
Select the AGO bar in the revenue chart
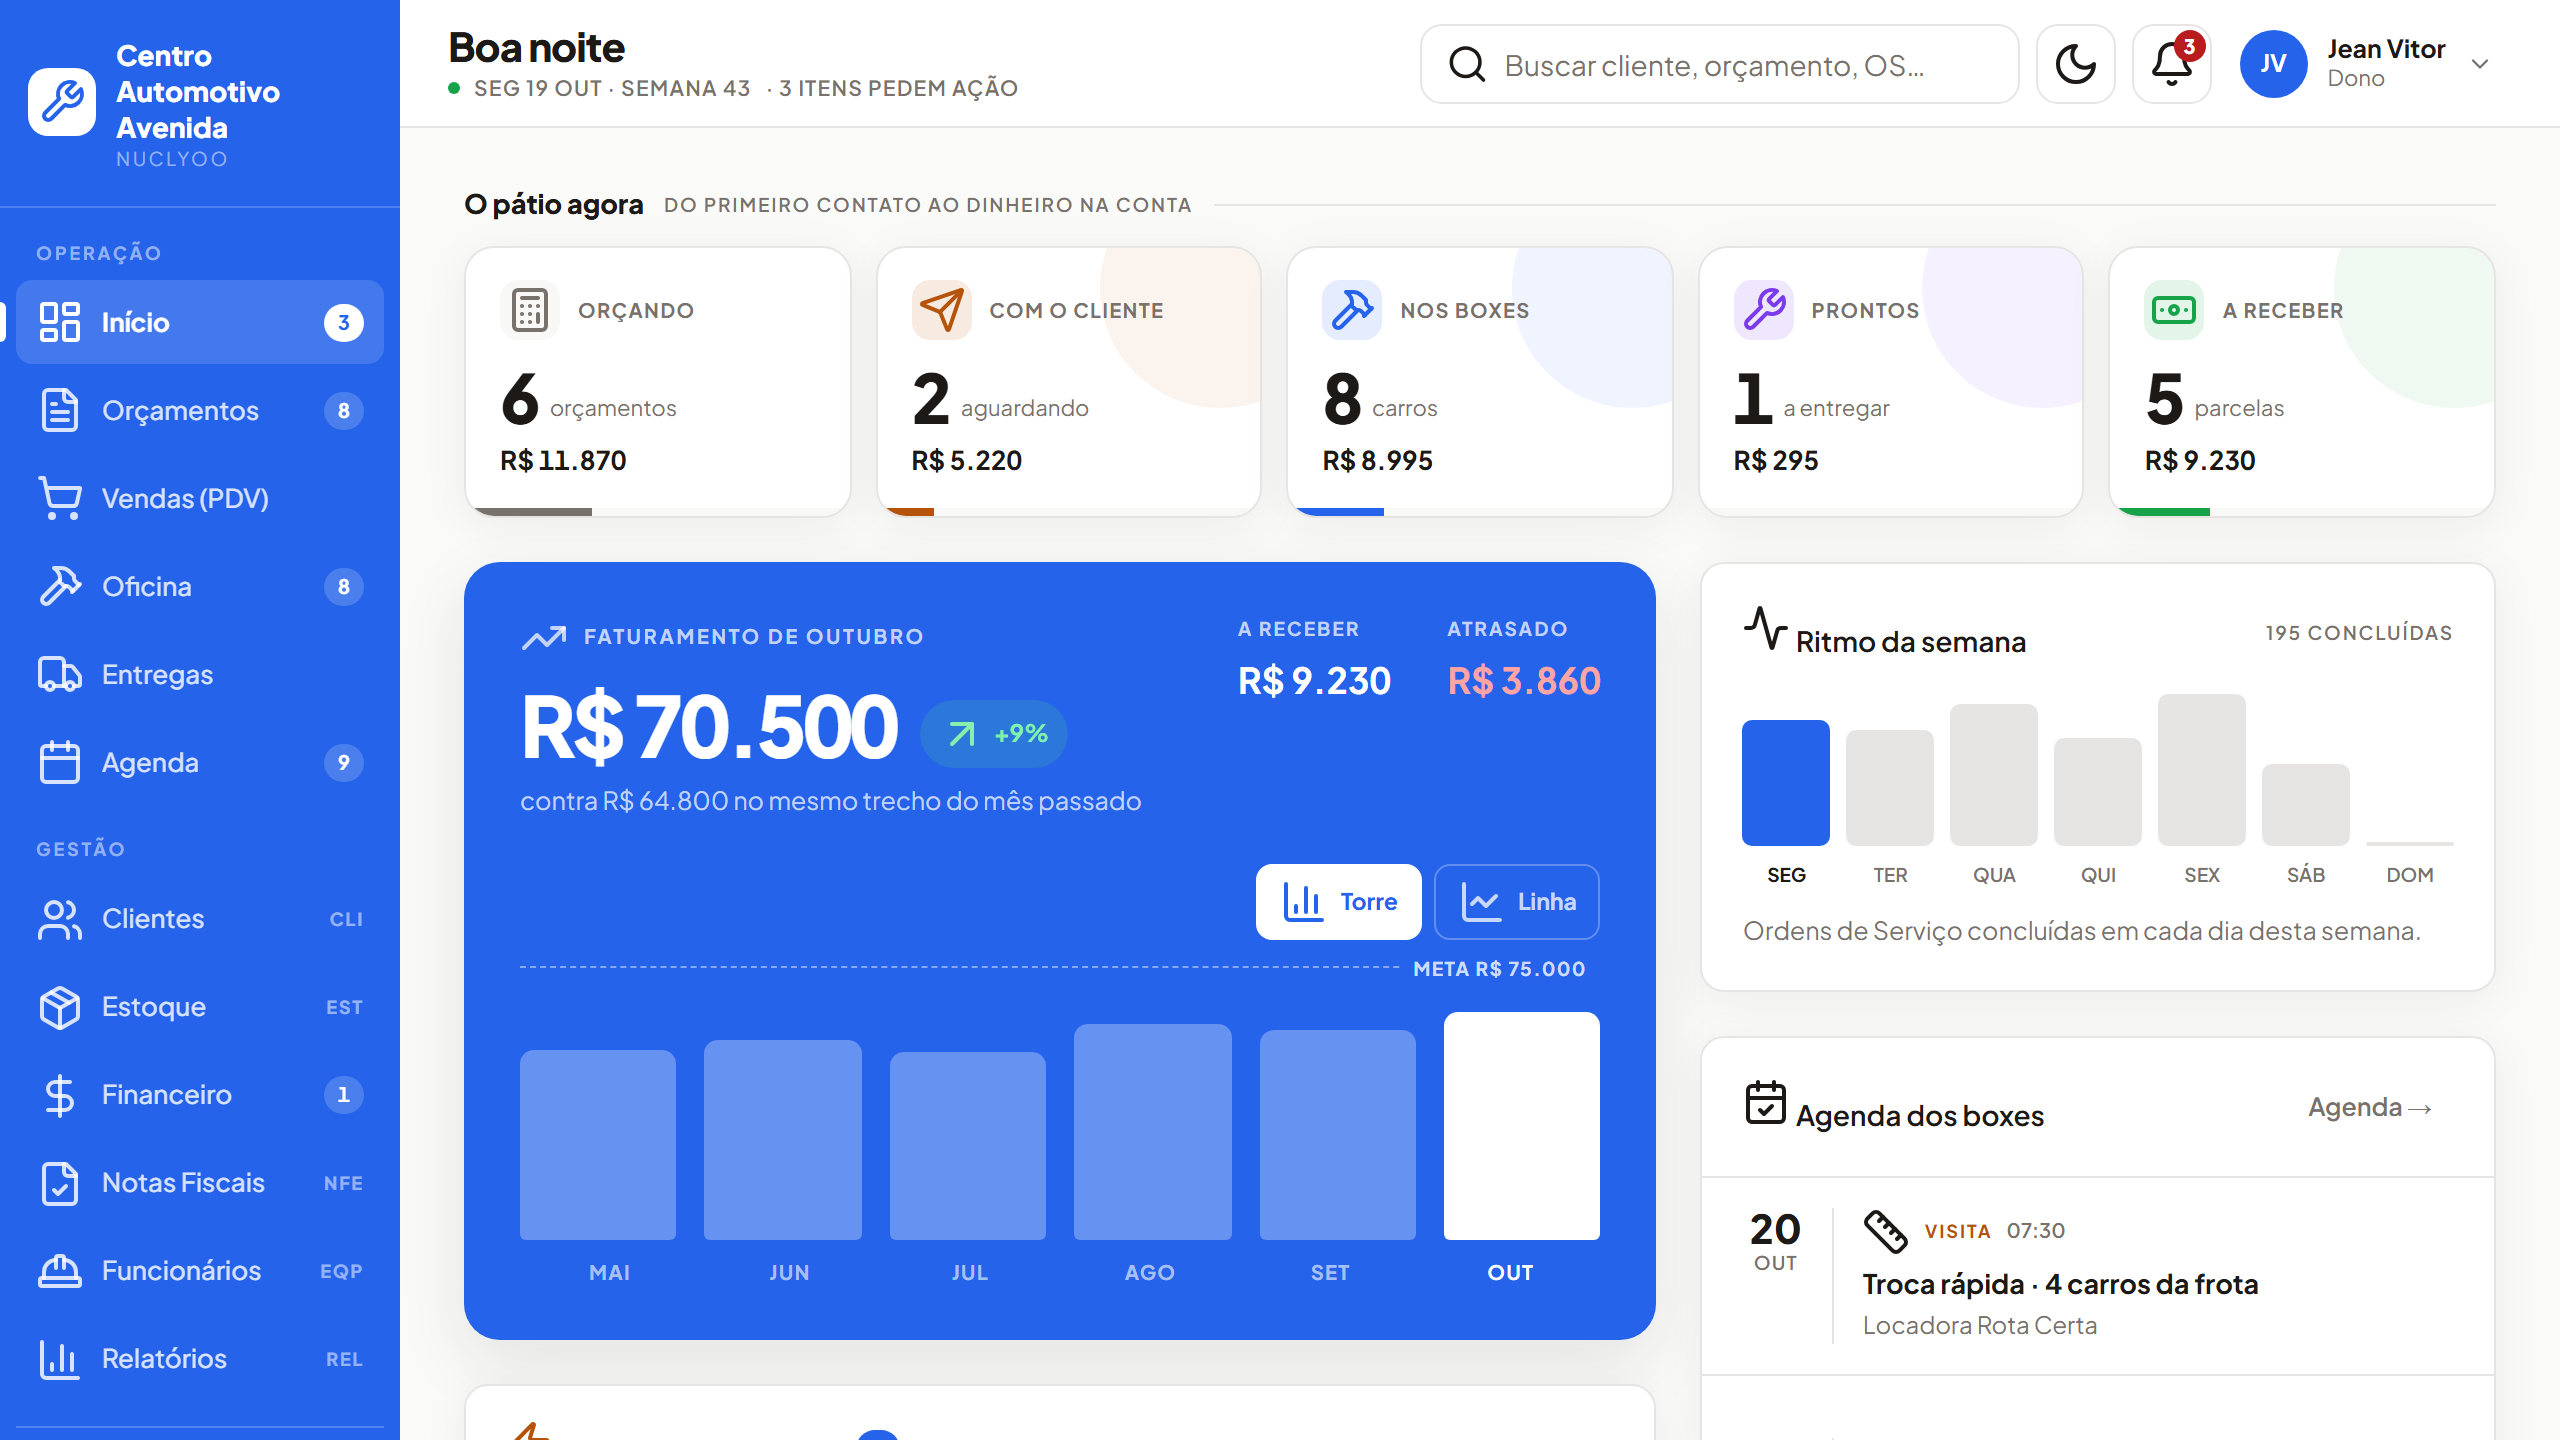pos(1152,1132)
